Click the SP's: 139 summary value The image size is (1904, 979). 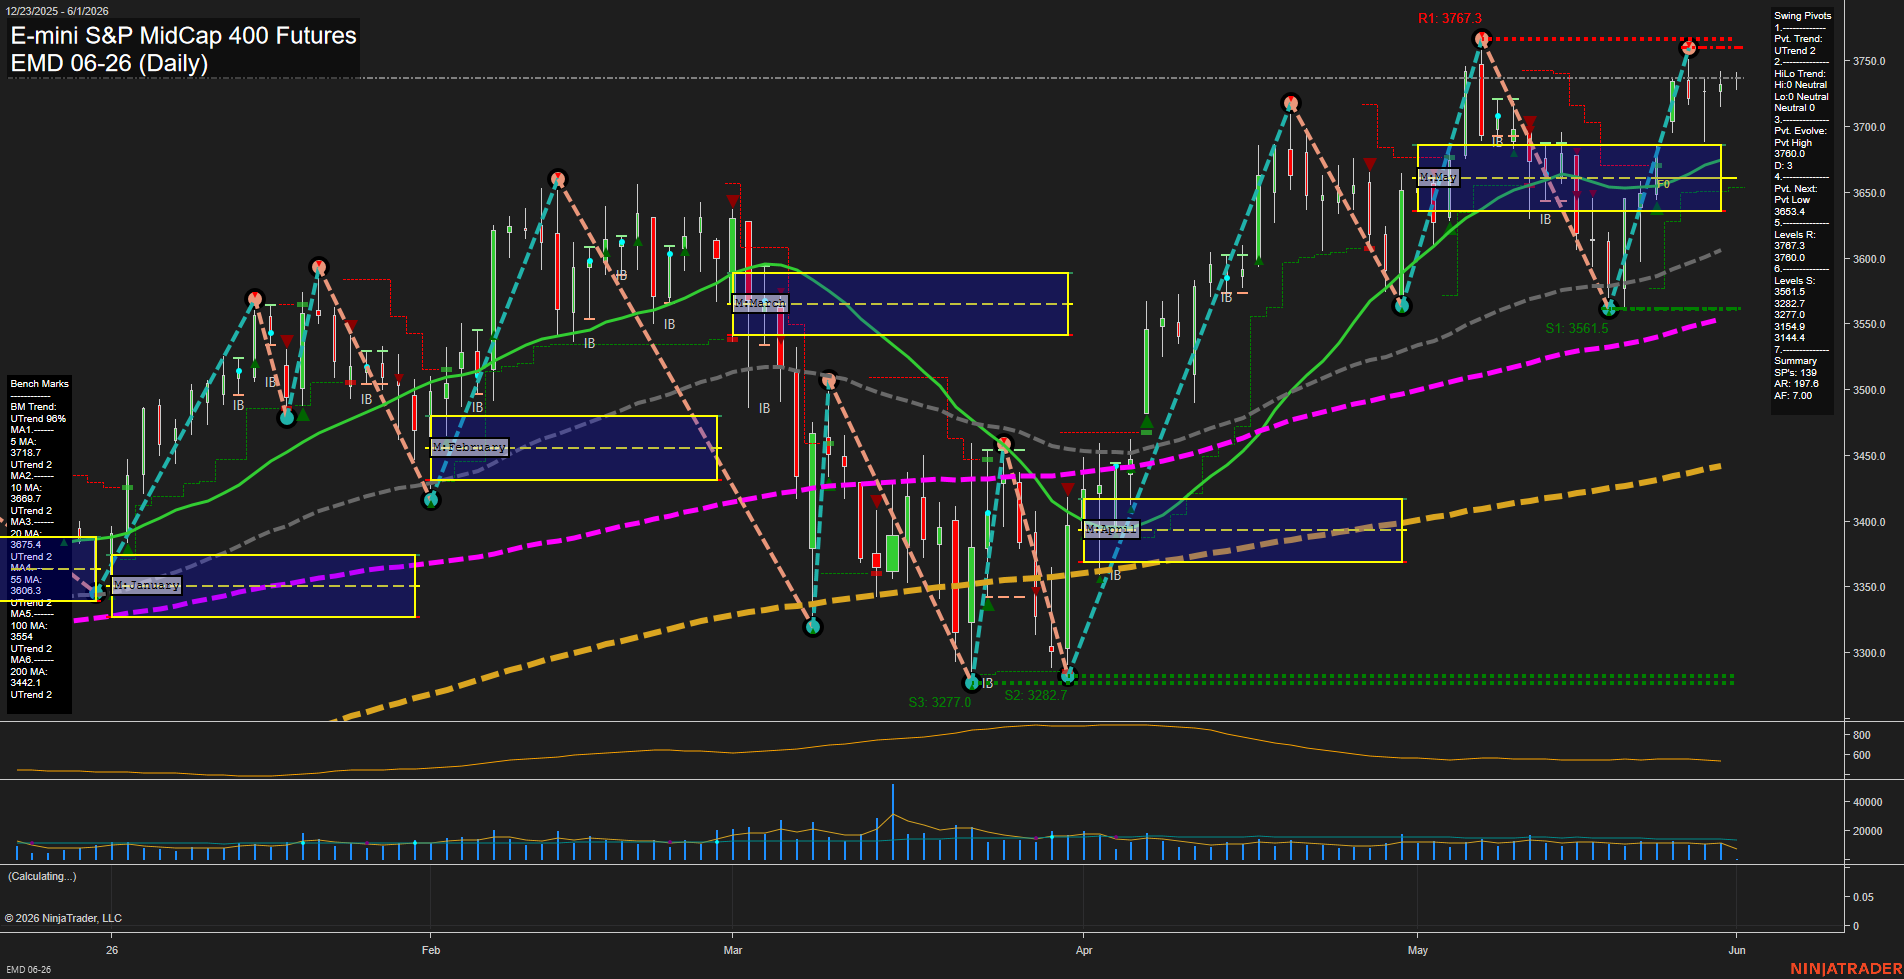pyautogui.click(x=1796, y=373)
